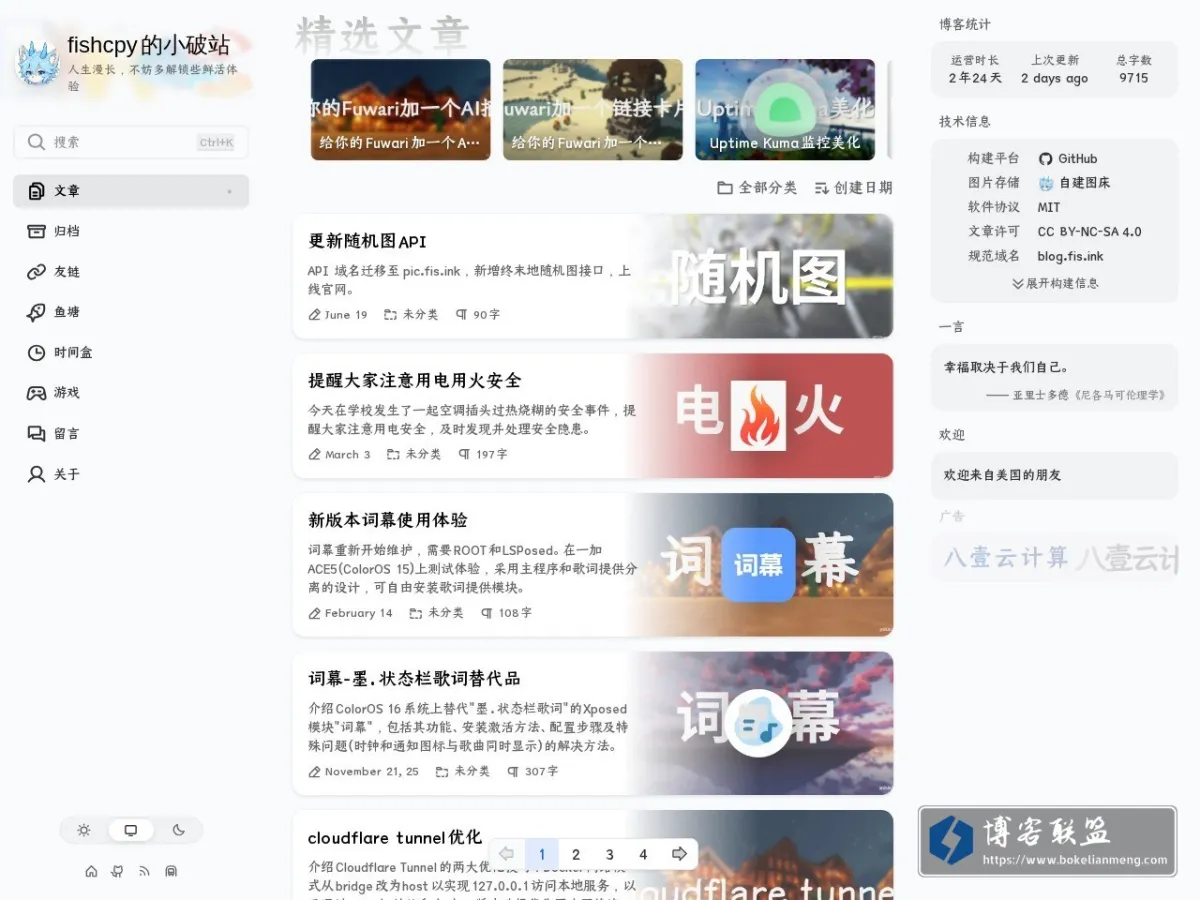The height and width of the screenshot is (900, 1200).
Task: Click the CC BY-NC-SA 4.0 license
Action: (x=1089, y=232)
